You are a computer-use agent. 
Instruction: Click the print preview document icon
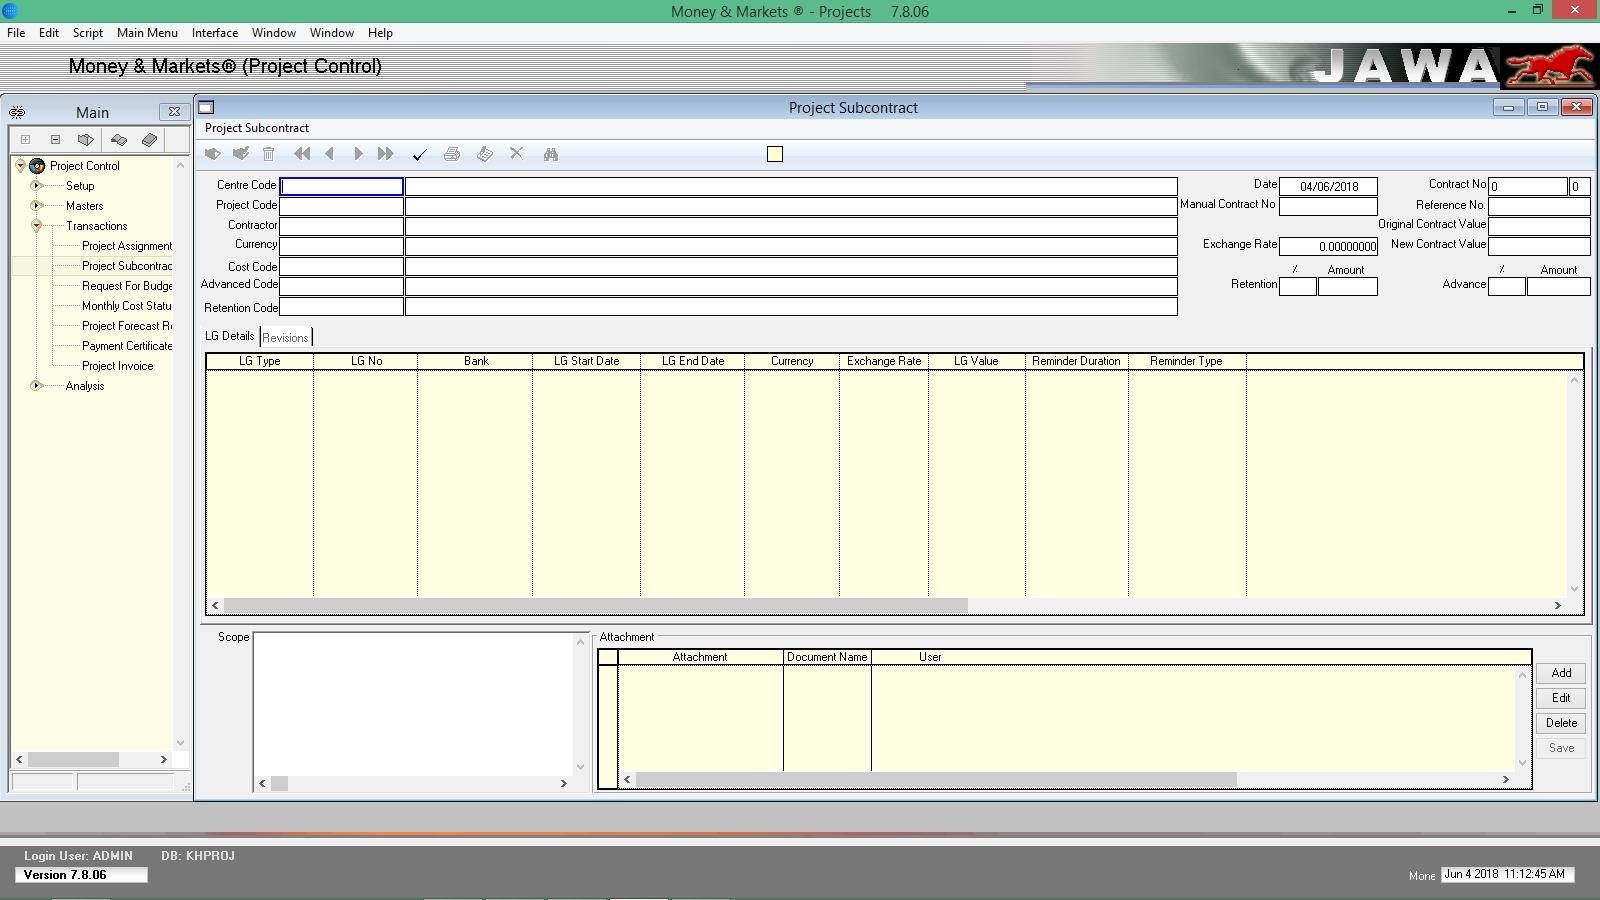click(484, 154)
